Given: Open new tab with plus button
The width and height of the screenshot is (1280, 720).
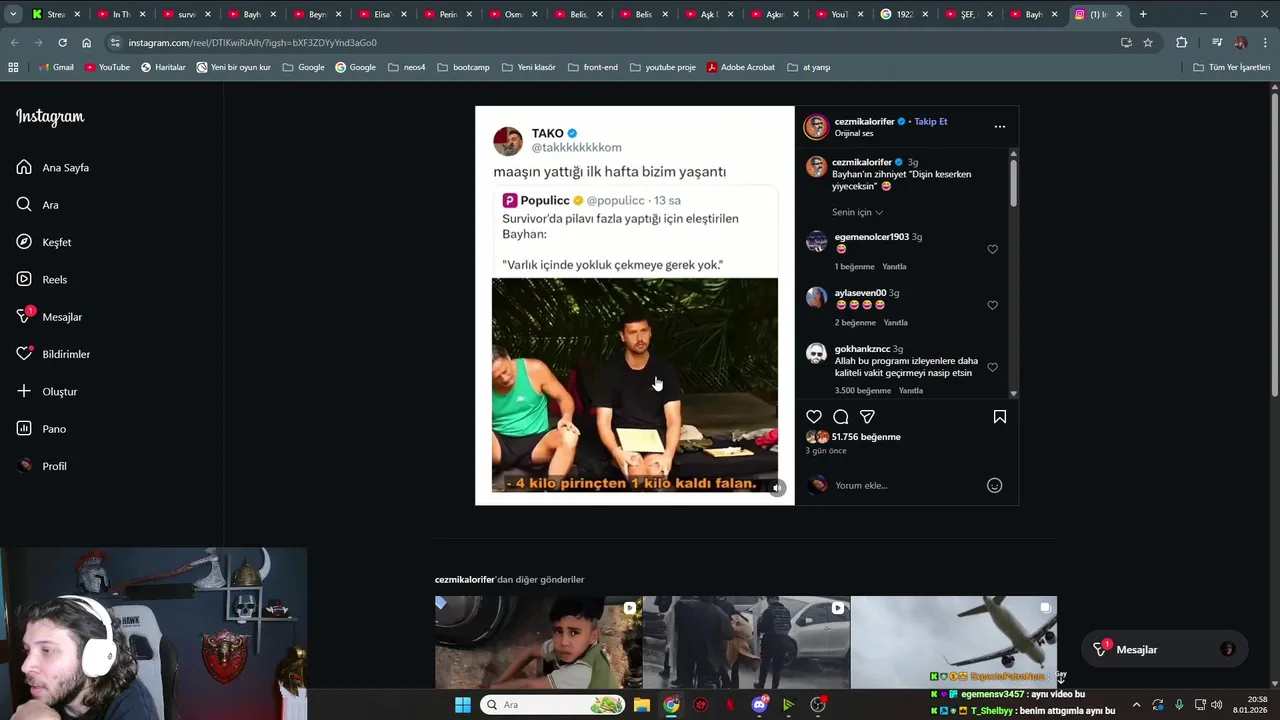Looking at the screenshot, I should point(1143,14).
